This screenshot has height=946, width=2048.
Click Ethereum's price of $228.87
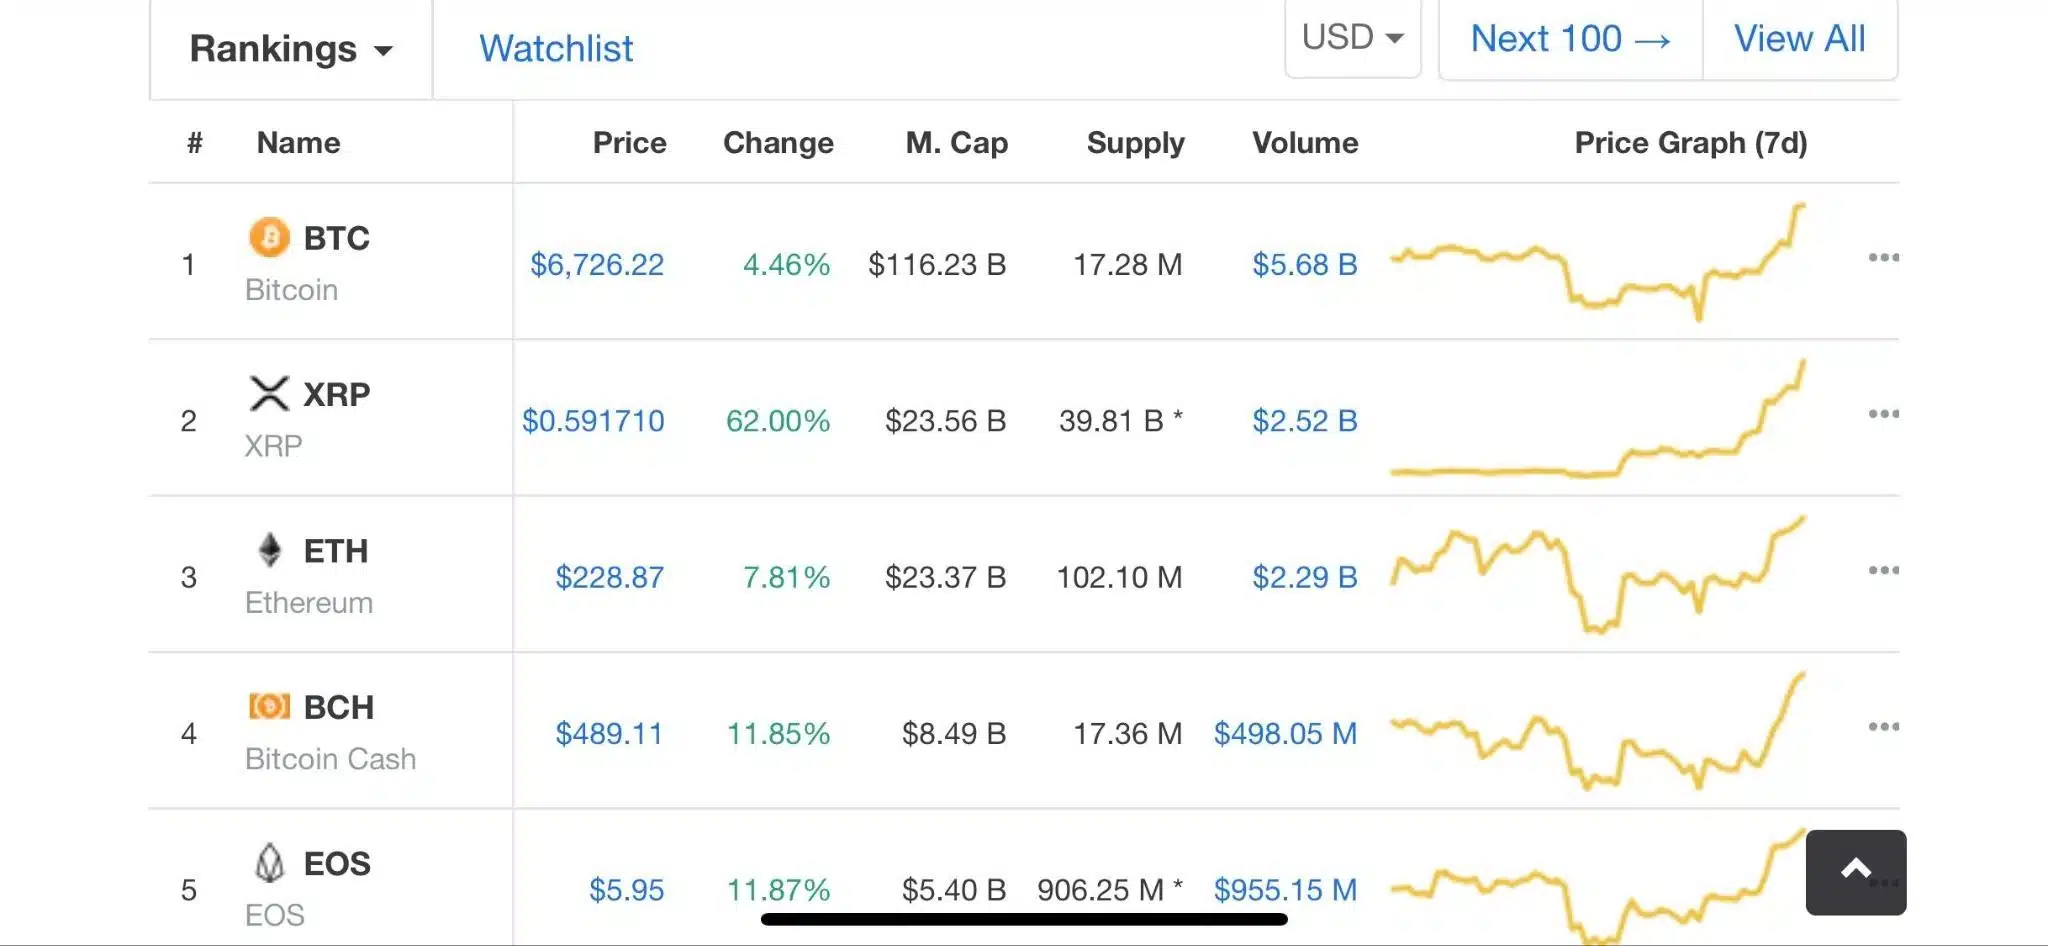click(610, 577)
